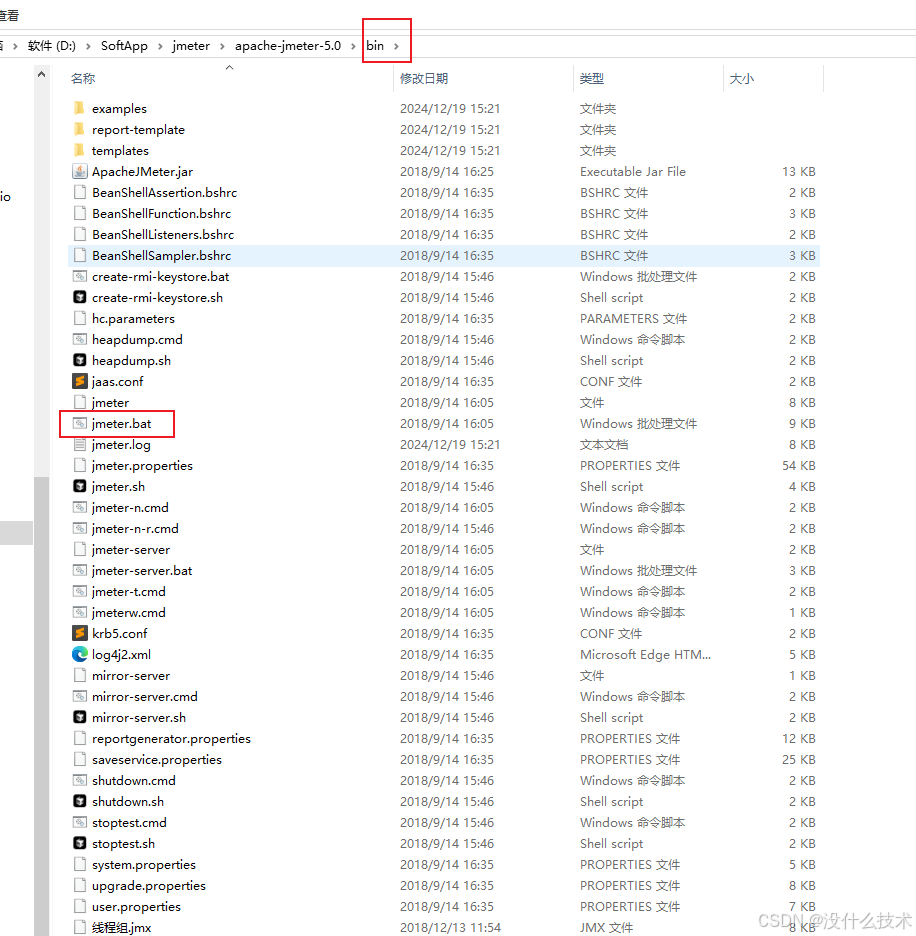Select the report-template folder icon
The image size is (916, 936).
tap(79, 129)
